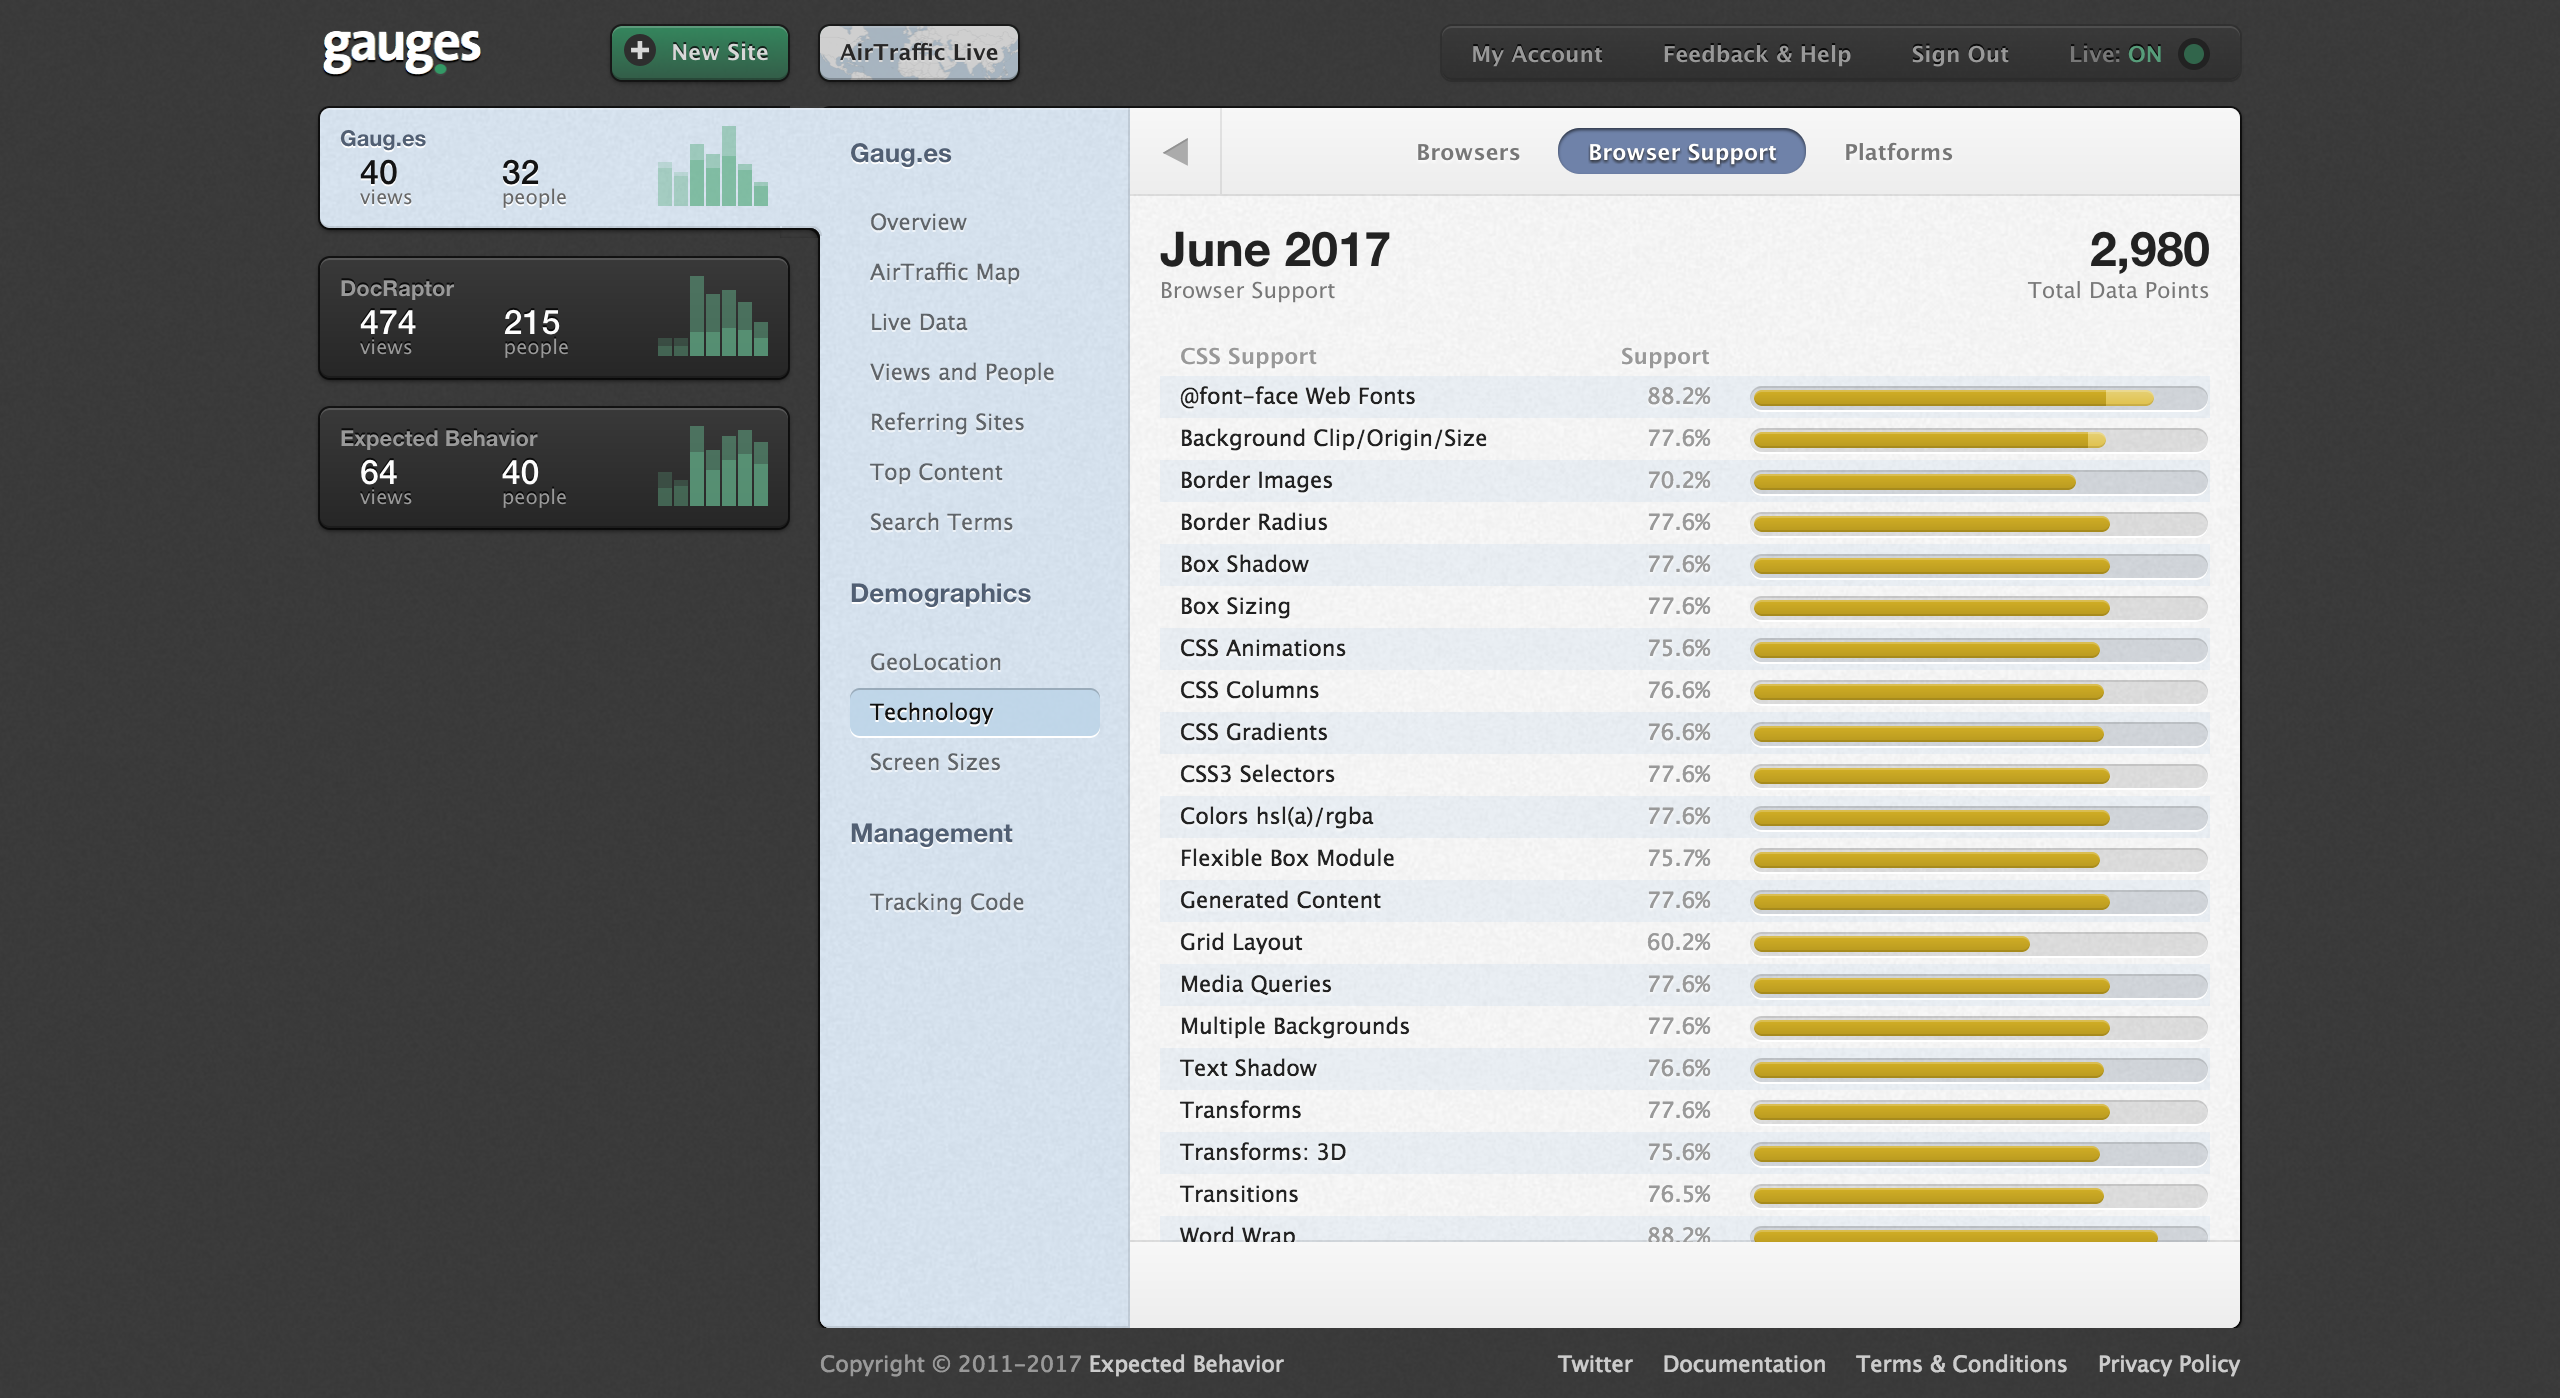Open the Gaug.es site bar chart

coord(712,166)
